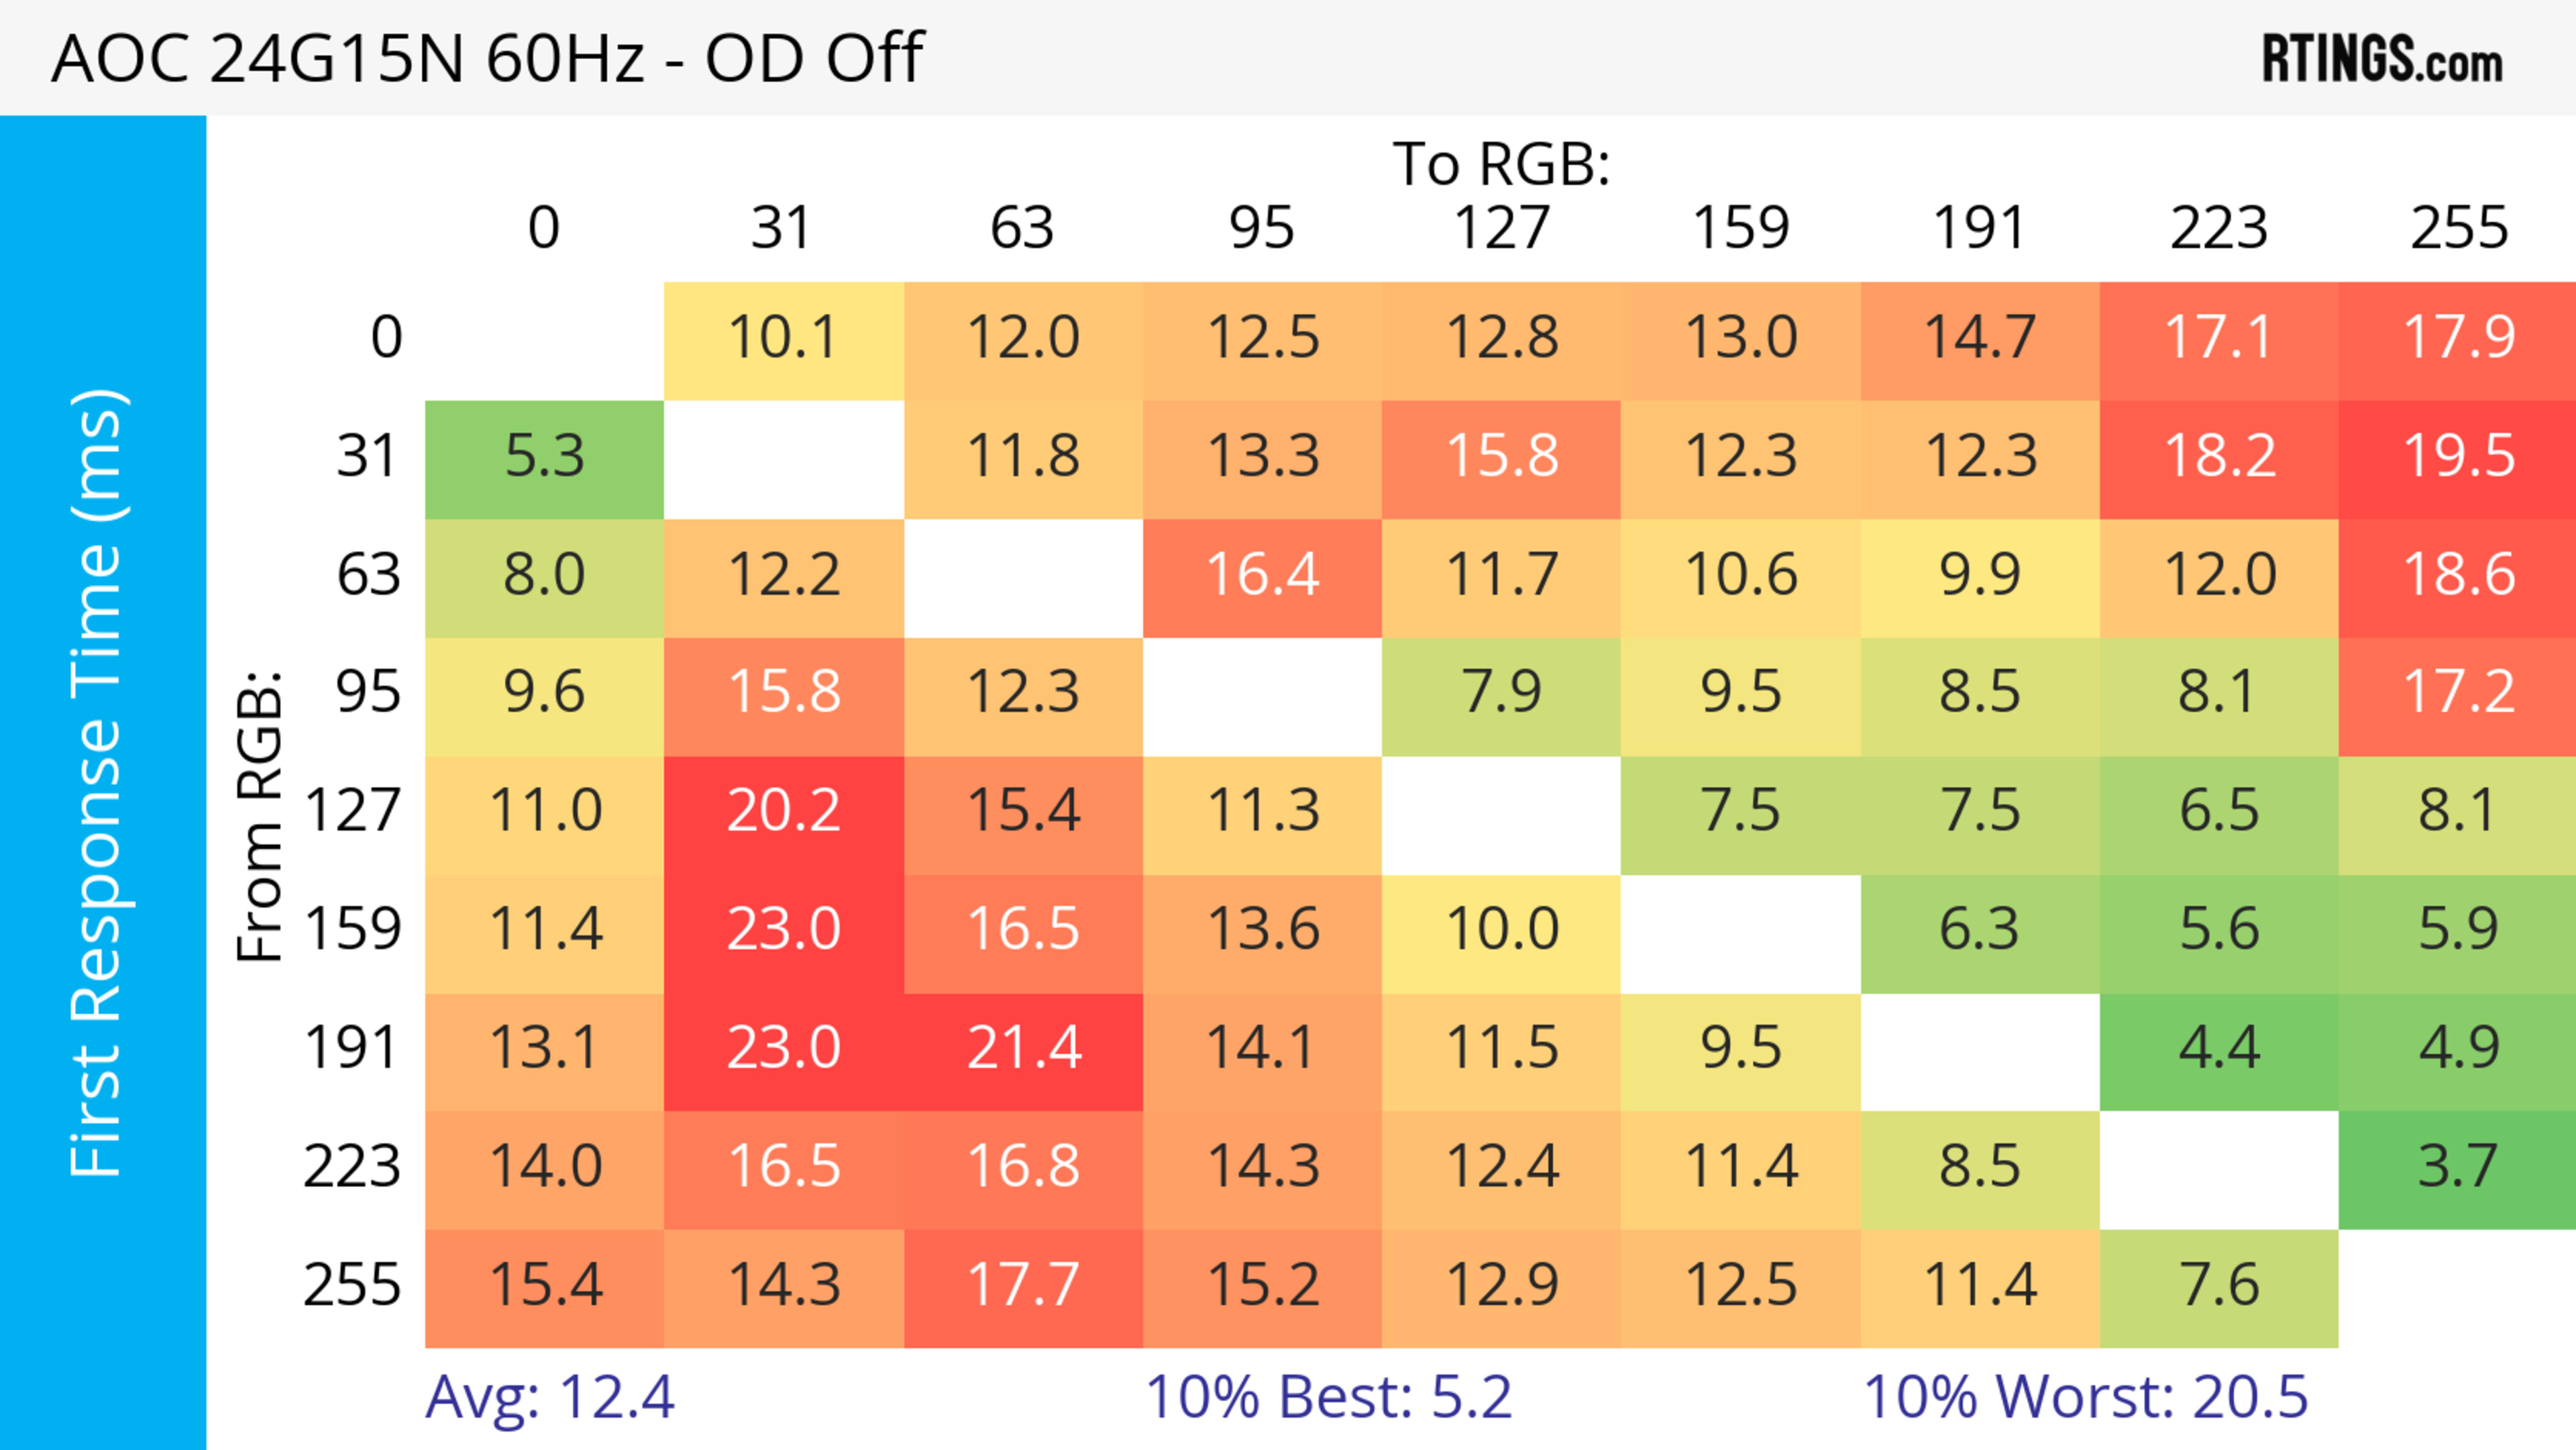The image size is (2576, 1450).
Task: Click the 10% Worst: 20.5 text
Action: 2086,1398
